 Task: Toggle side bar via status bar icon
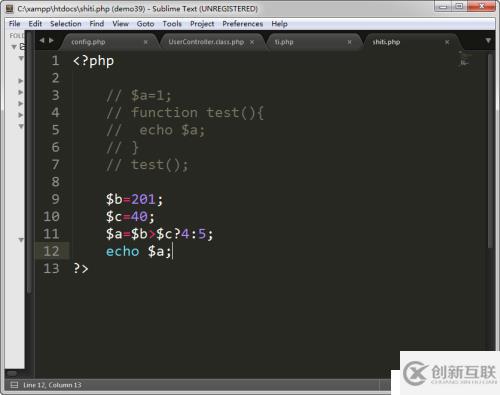[14, 385]
